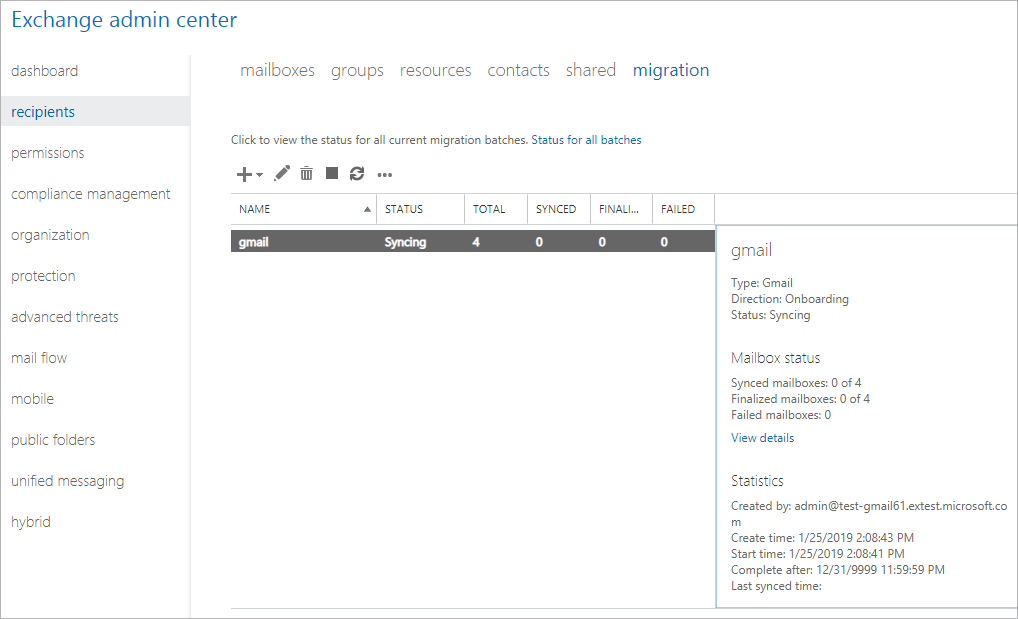The width and height of the screenshot is (1018, 619).
Task: Go to the shared tab
Action: coord(591,70)
